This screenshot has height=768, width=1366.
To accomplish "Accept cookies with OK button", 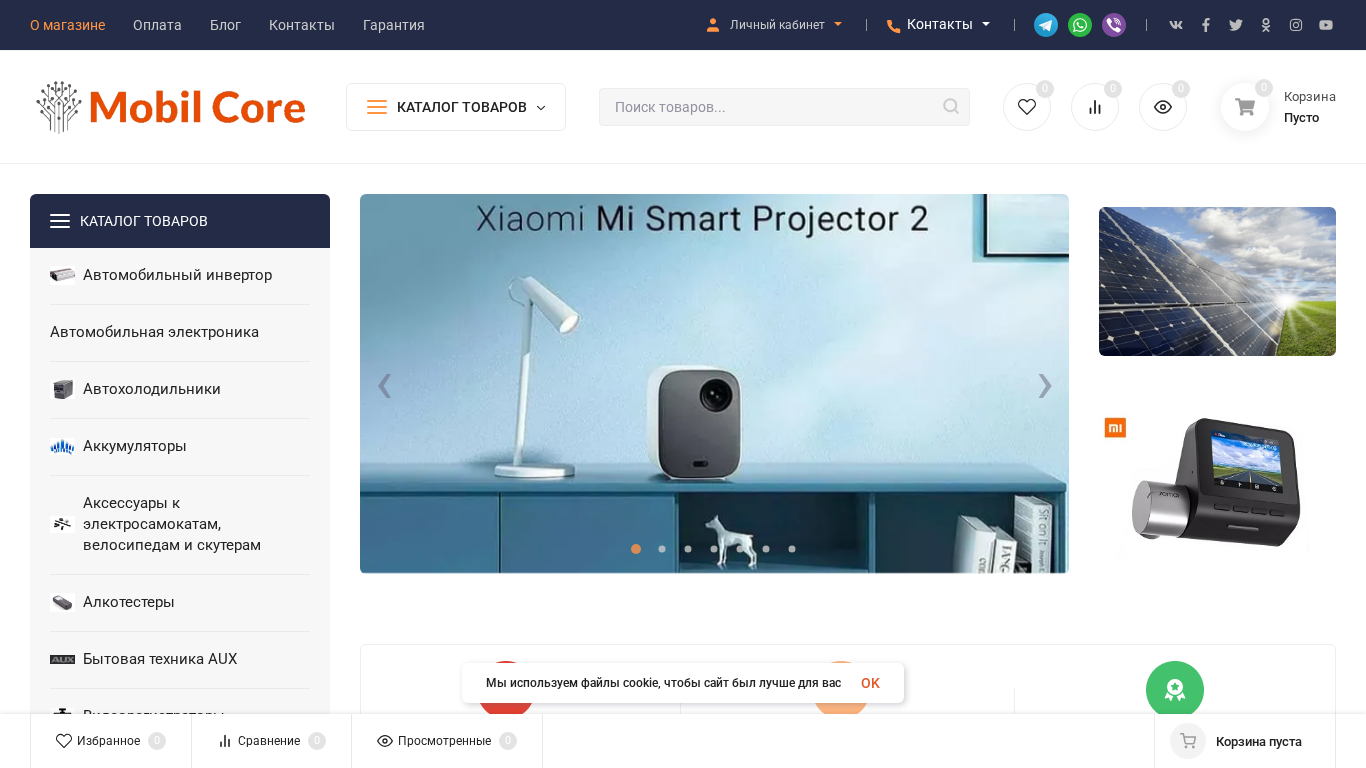I will (x=870, y=683).
